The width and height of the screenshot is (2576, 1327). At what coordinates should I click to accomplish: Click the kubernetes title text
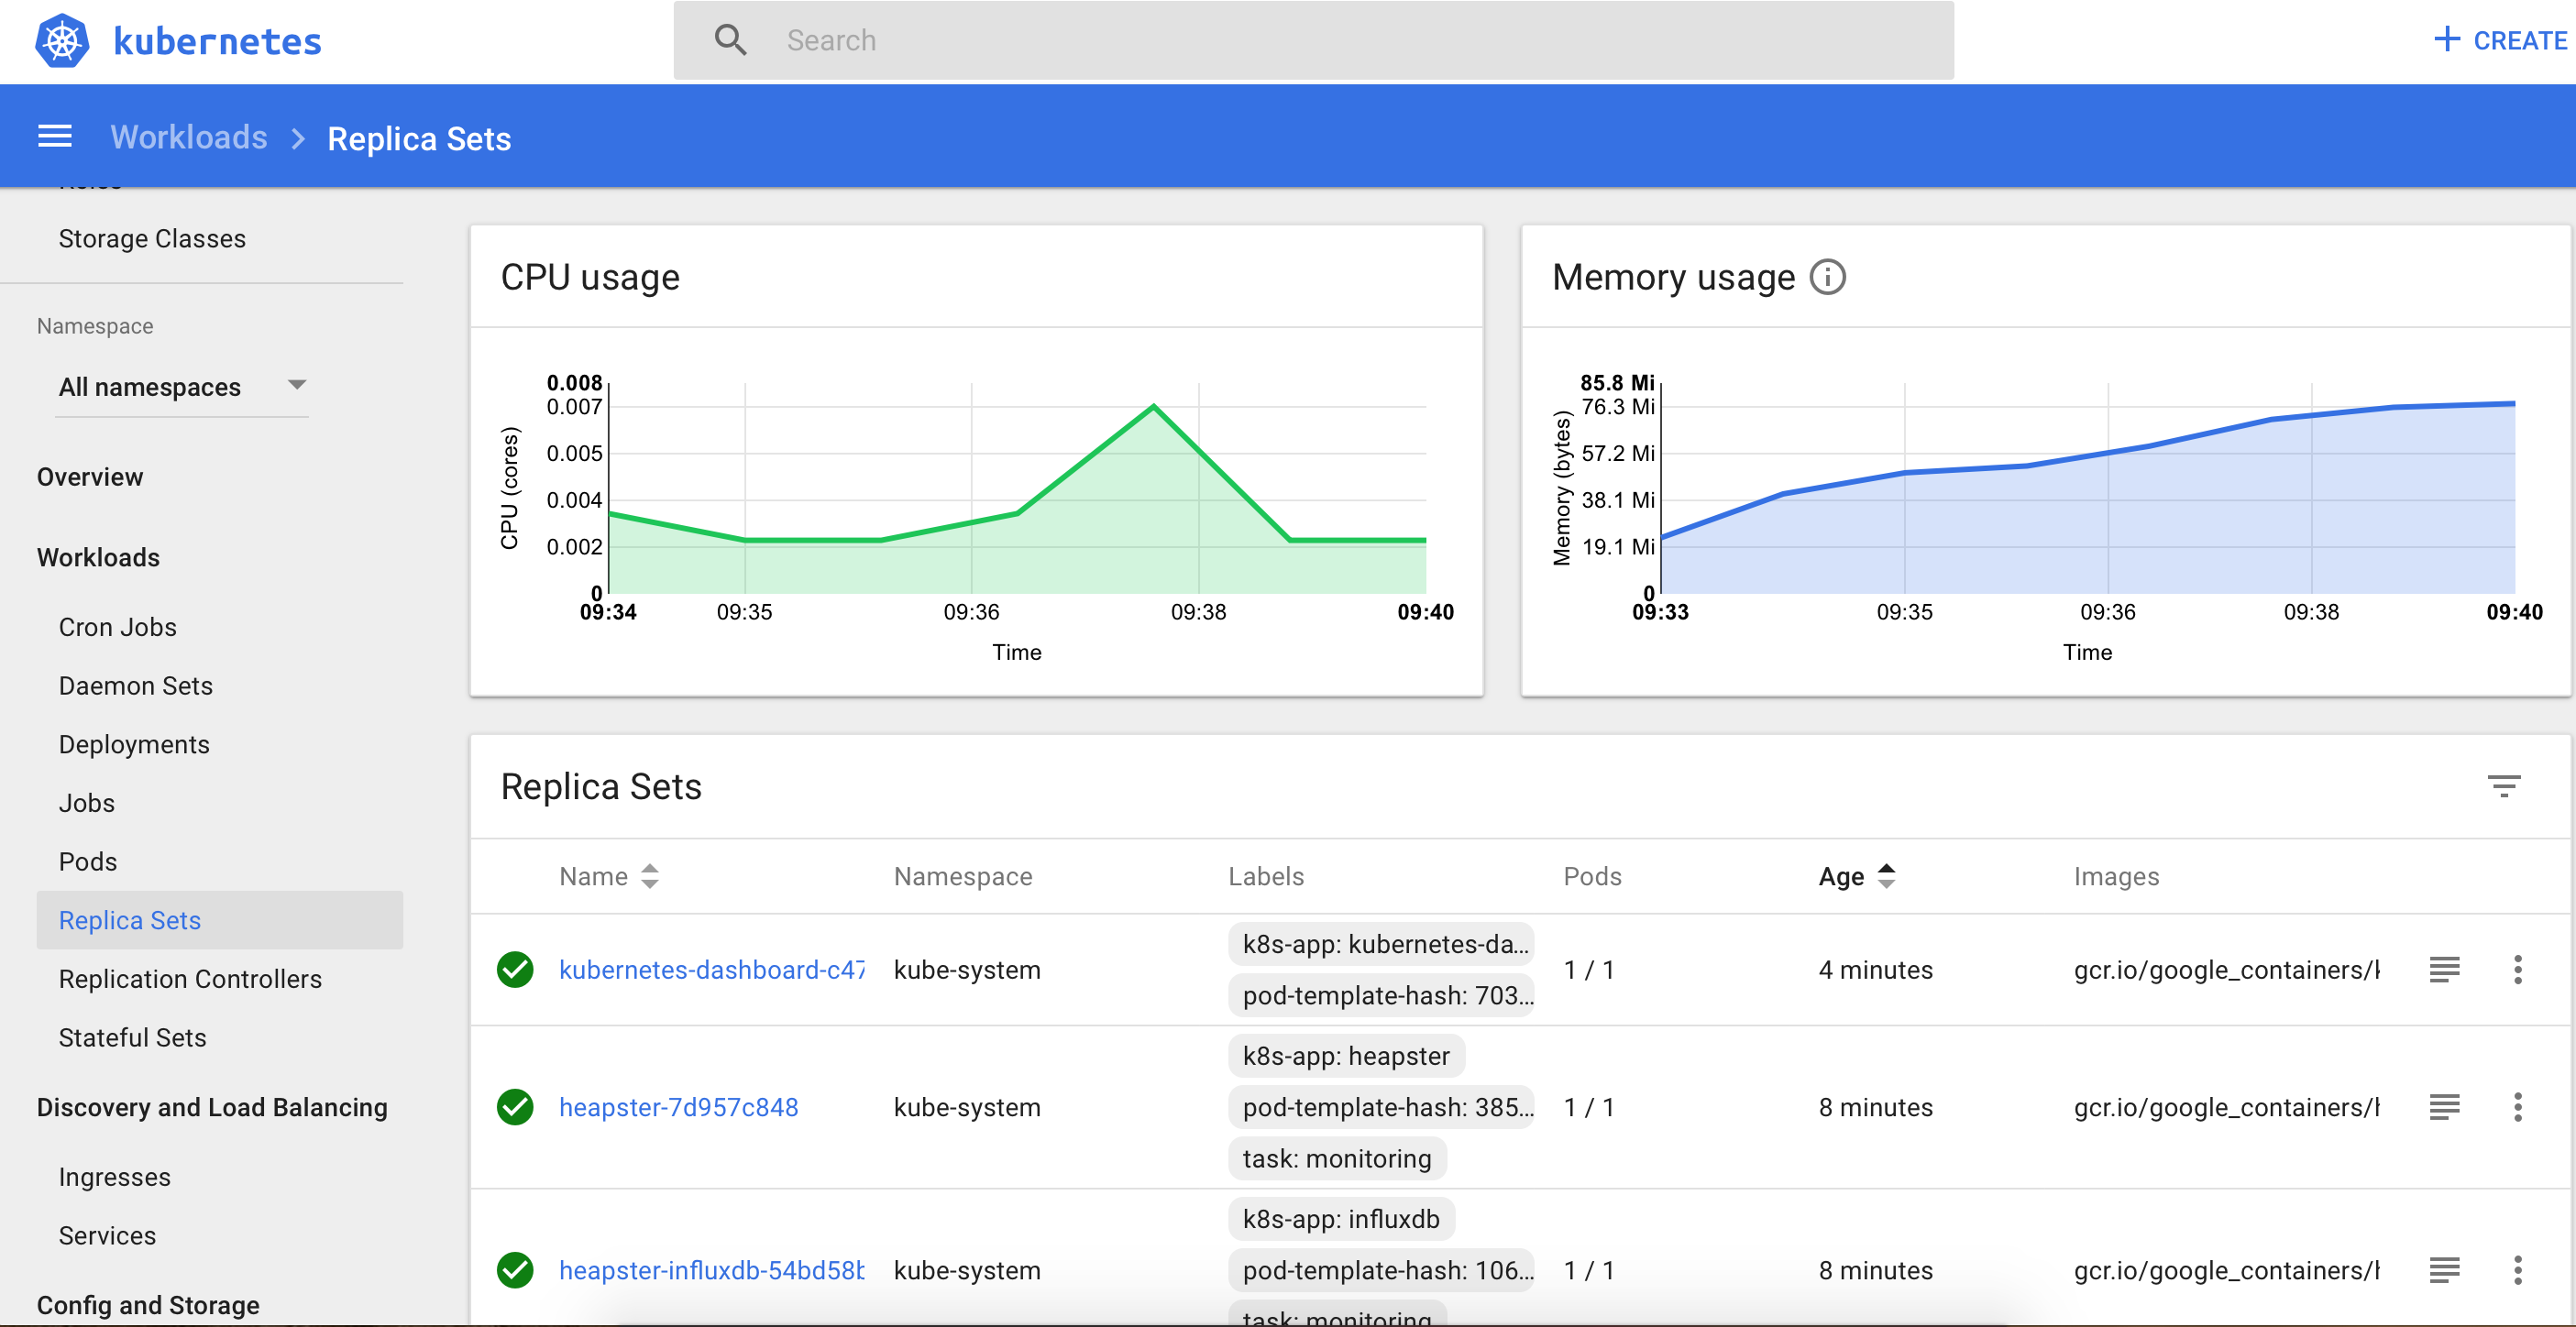tap(218, 41)
